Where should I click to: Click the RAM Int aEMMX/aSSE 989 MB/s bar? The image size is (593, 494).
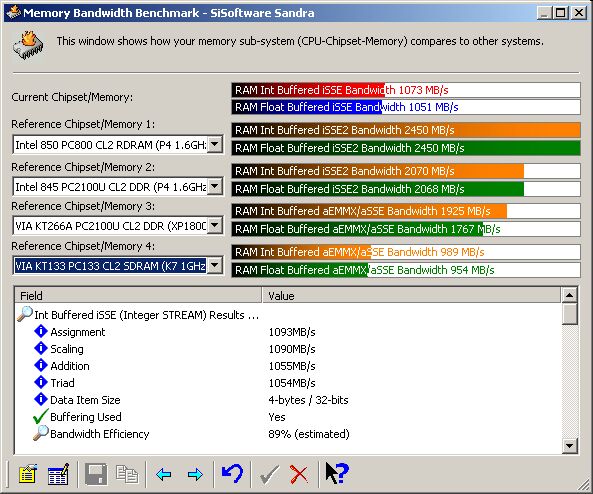[406, 252]
